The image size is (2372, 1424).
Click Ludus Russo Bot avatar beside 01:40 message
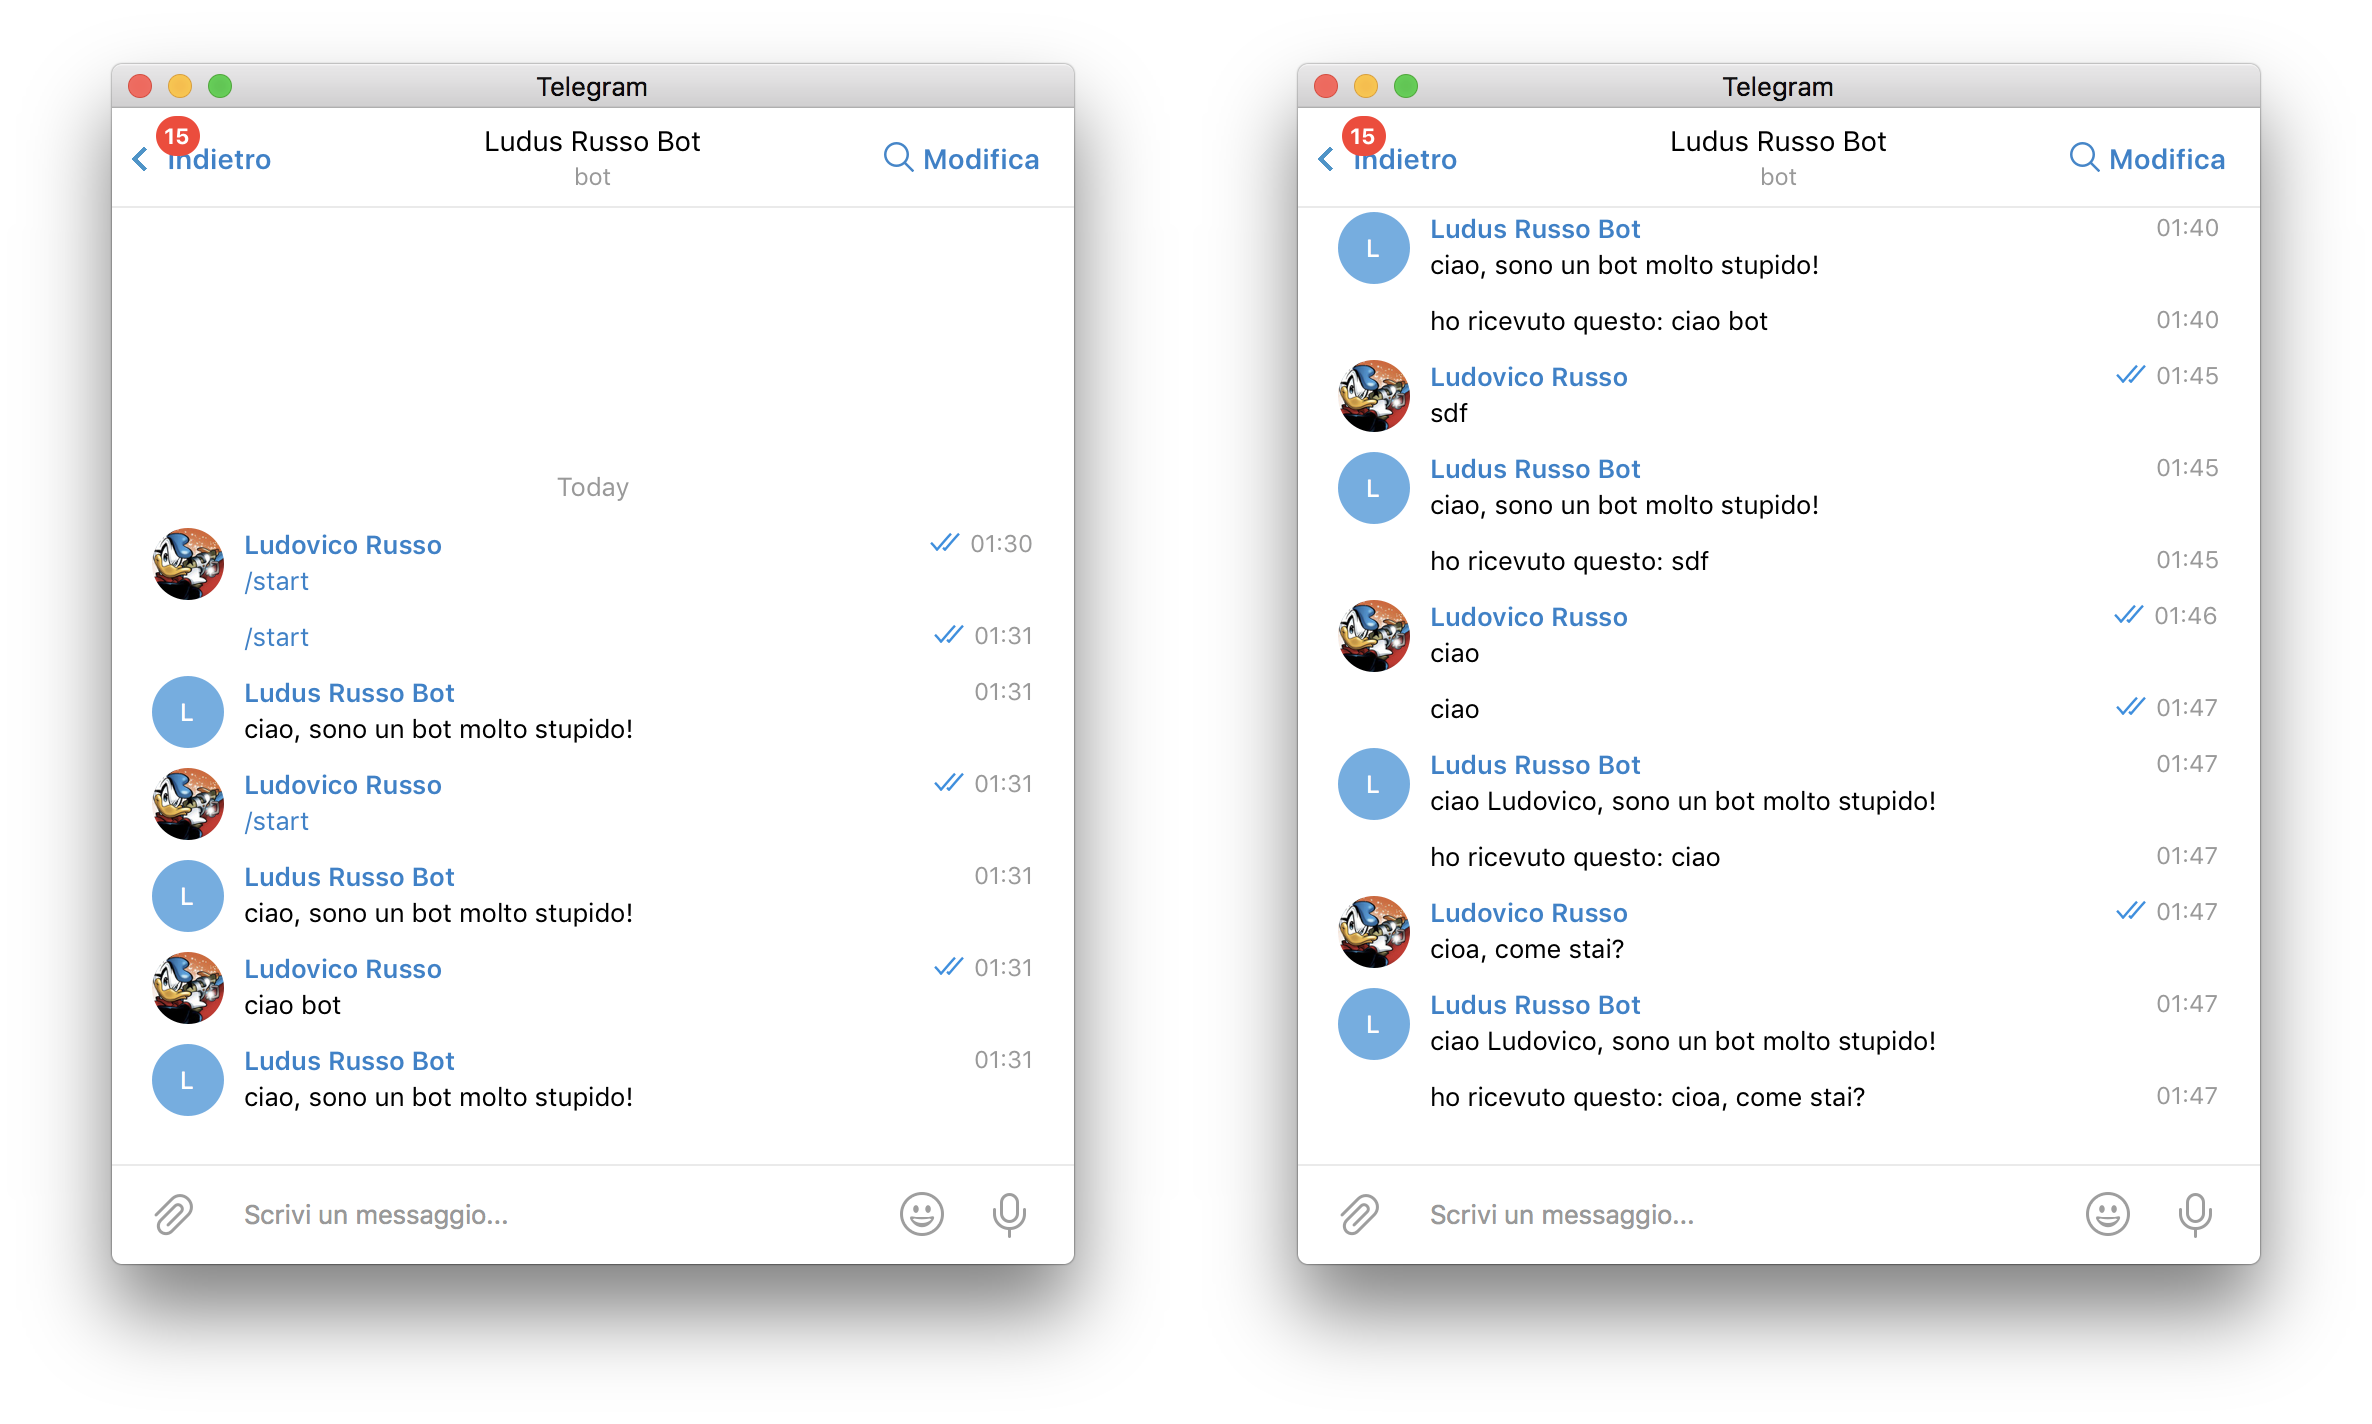click(1373, 248)
